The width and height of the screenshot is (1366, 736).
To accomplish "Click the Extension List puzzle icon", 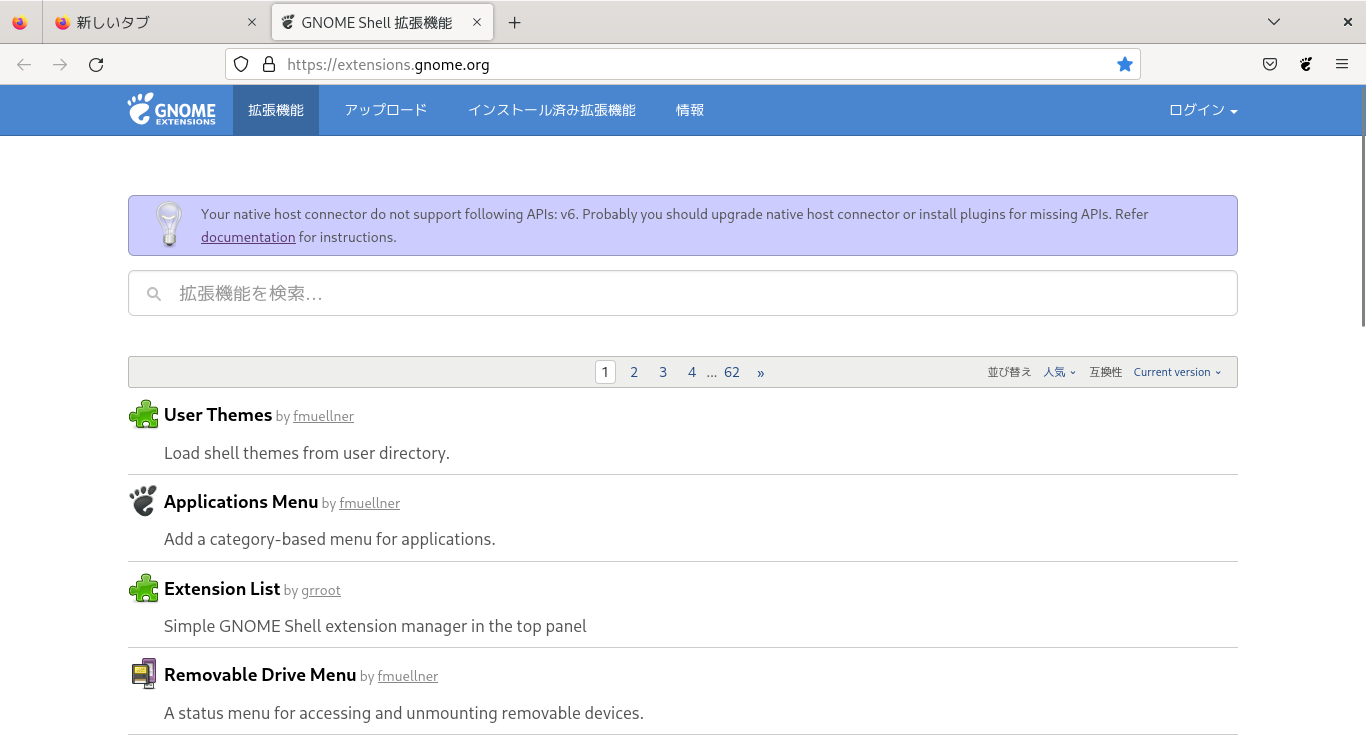I will (x=144, y=588).
